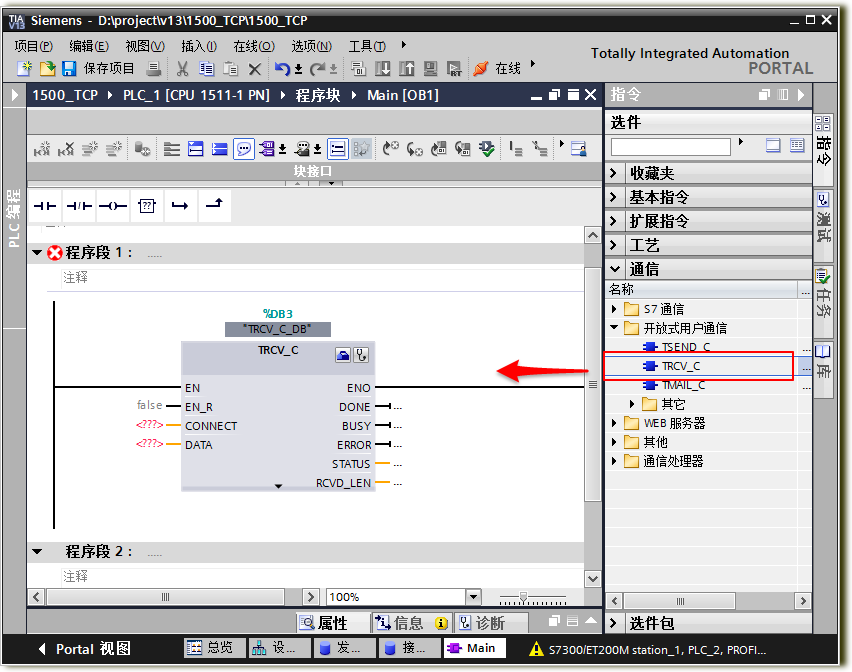Click the compile check icon in editor toolbar
This screenshot has width=852, height=672.
487,149
